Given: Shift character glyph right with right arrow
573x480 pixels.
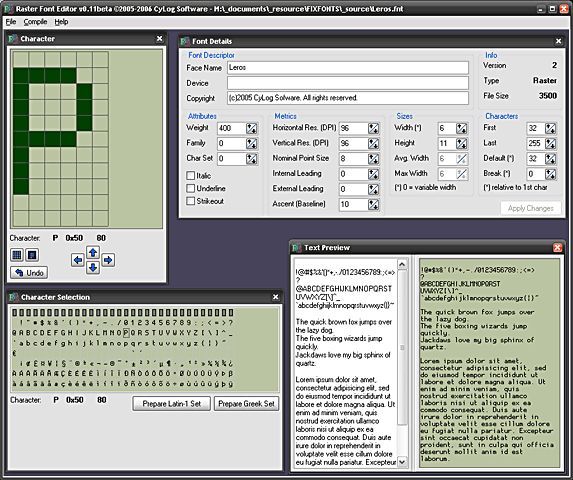Looking at the screenshot, I should (x=108, y=260).
